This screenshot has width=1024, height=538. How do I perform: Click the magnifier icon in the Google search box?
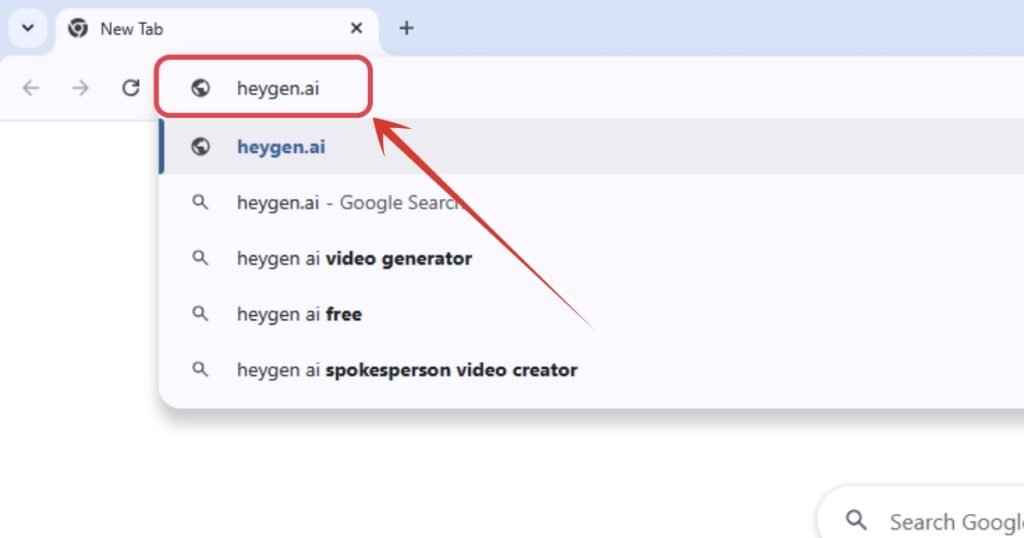point(856,520)
